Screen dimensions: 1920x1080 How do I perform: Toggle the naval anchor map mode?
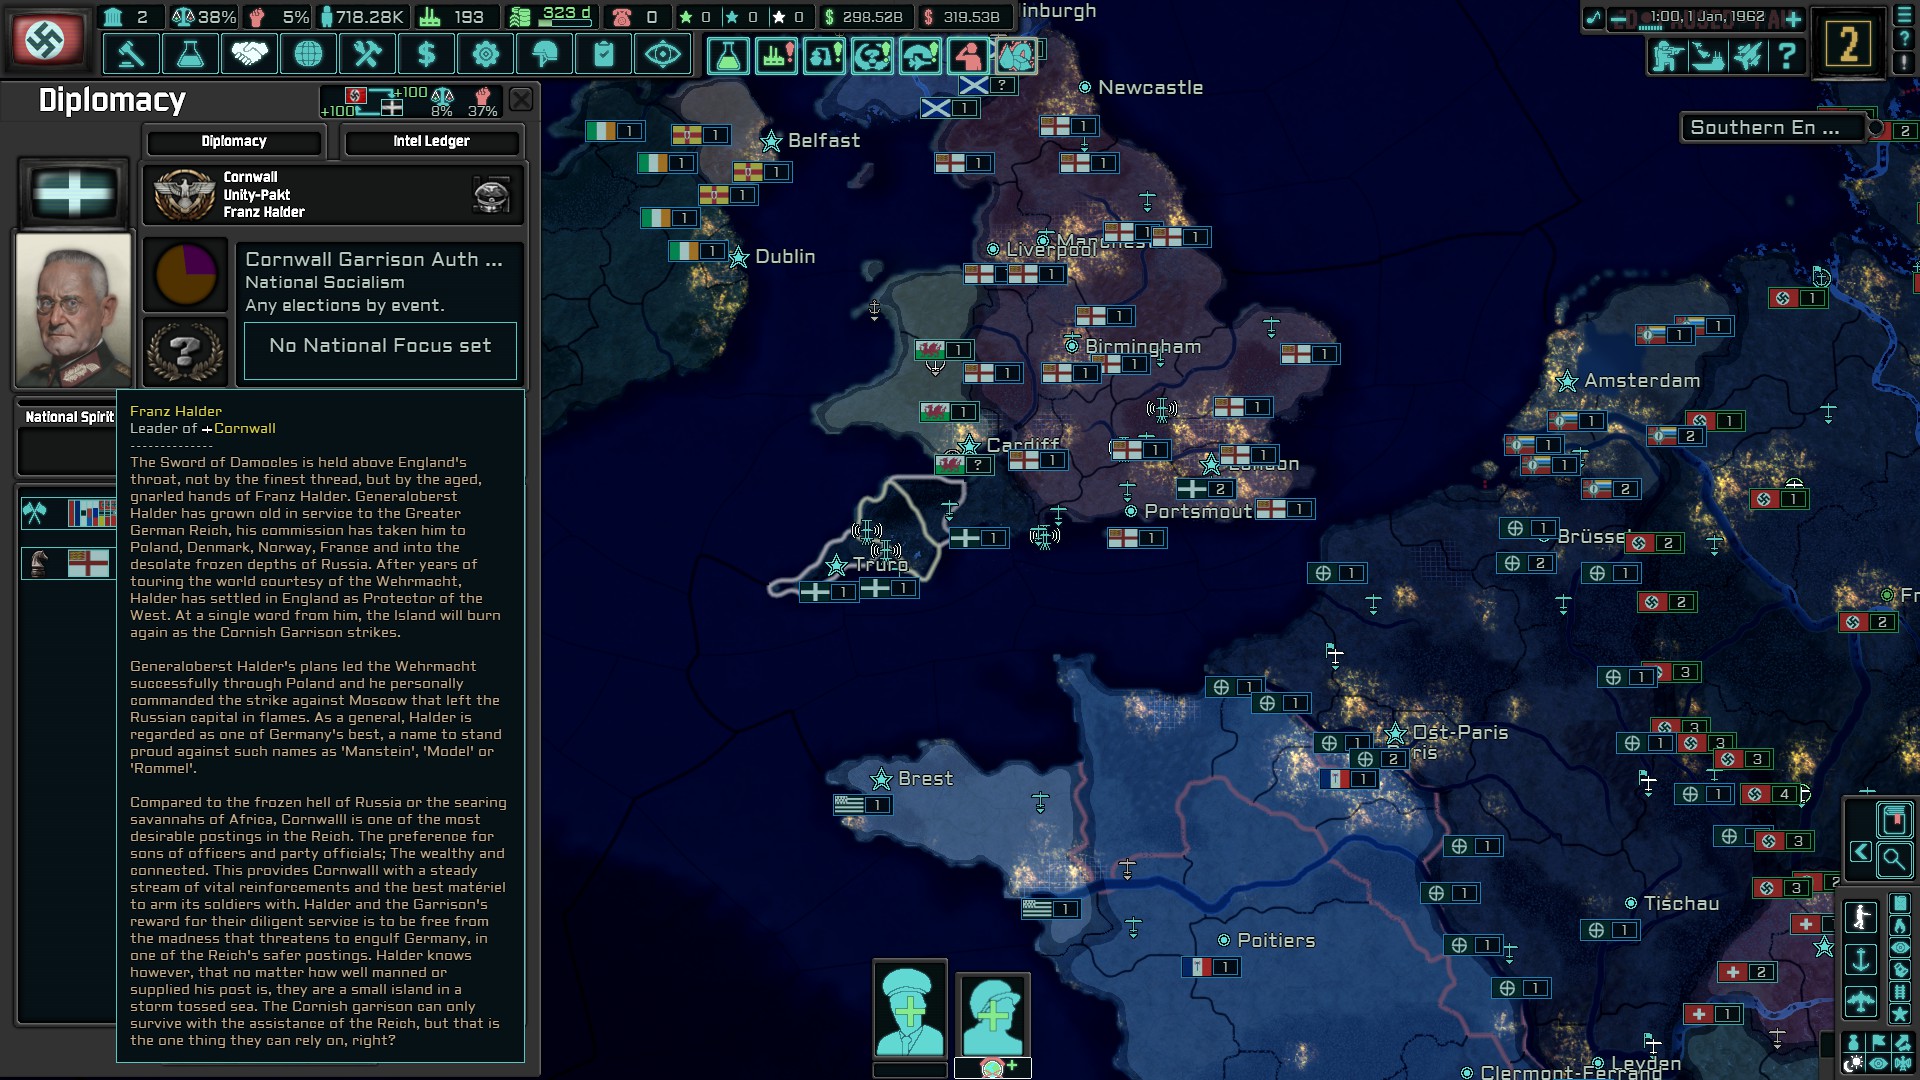point(1860,961)
